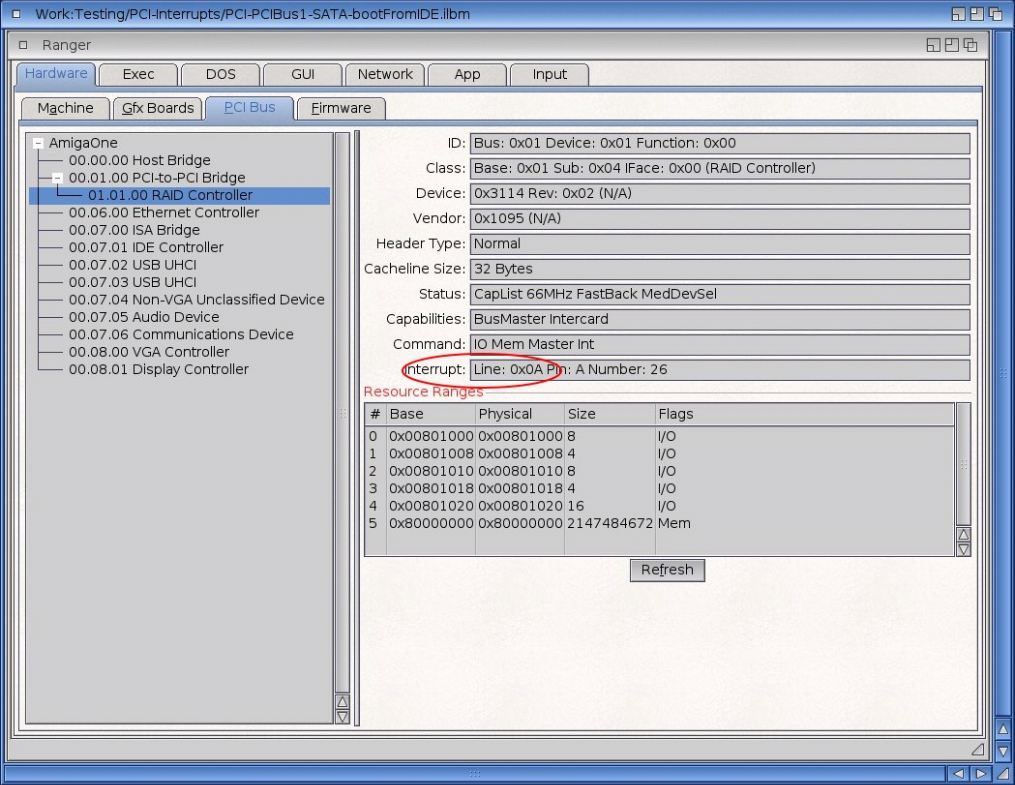The image size is (1015, 785).
Task: Click the Ranger window zoom gadget
Action: [952, 45]
